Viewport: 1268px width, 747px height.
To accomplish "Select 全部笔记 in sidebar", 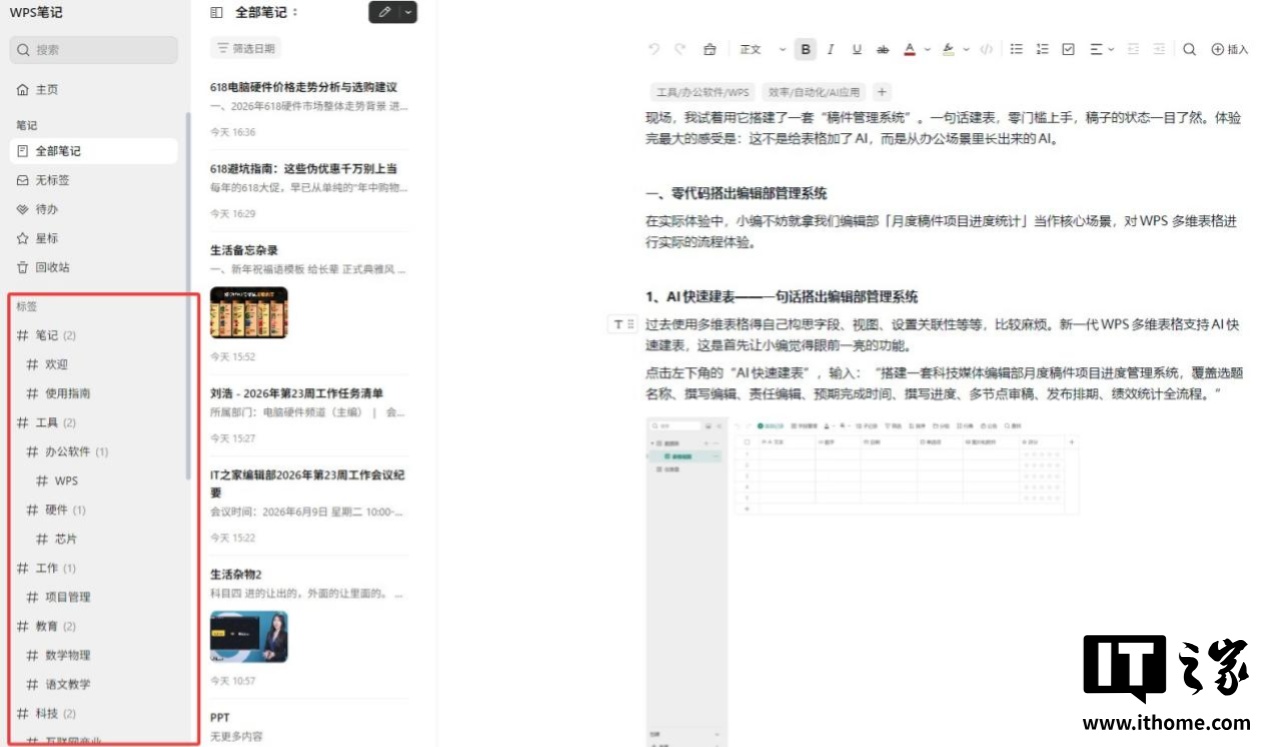I will tap(94, 151).
